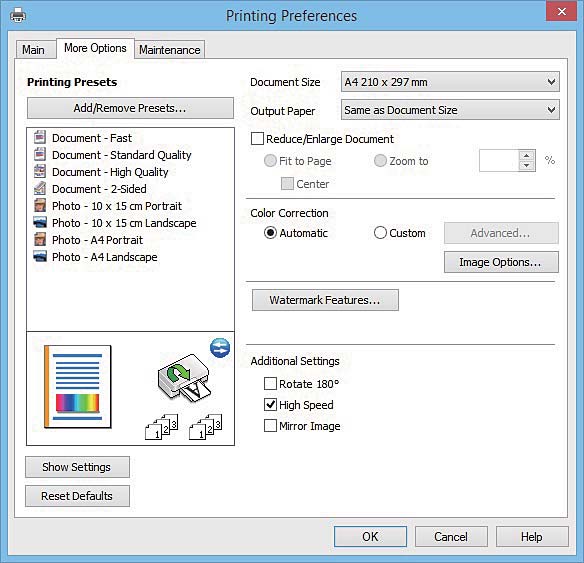Open the Document Size dropdown
Image resolution: width=584 pixels, height=563 pixels.
click(450, 82)
